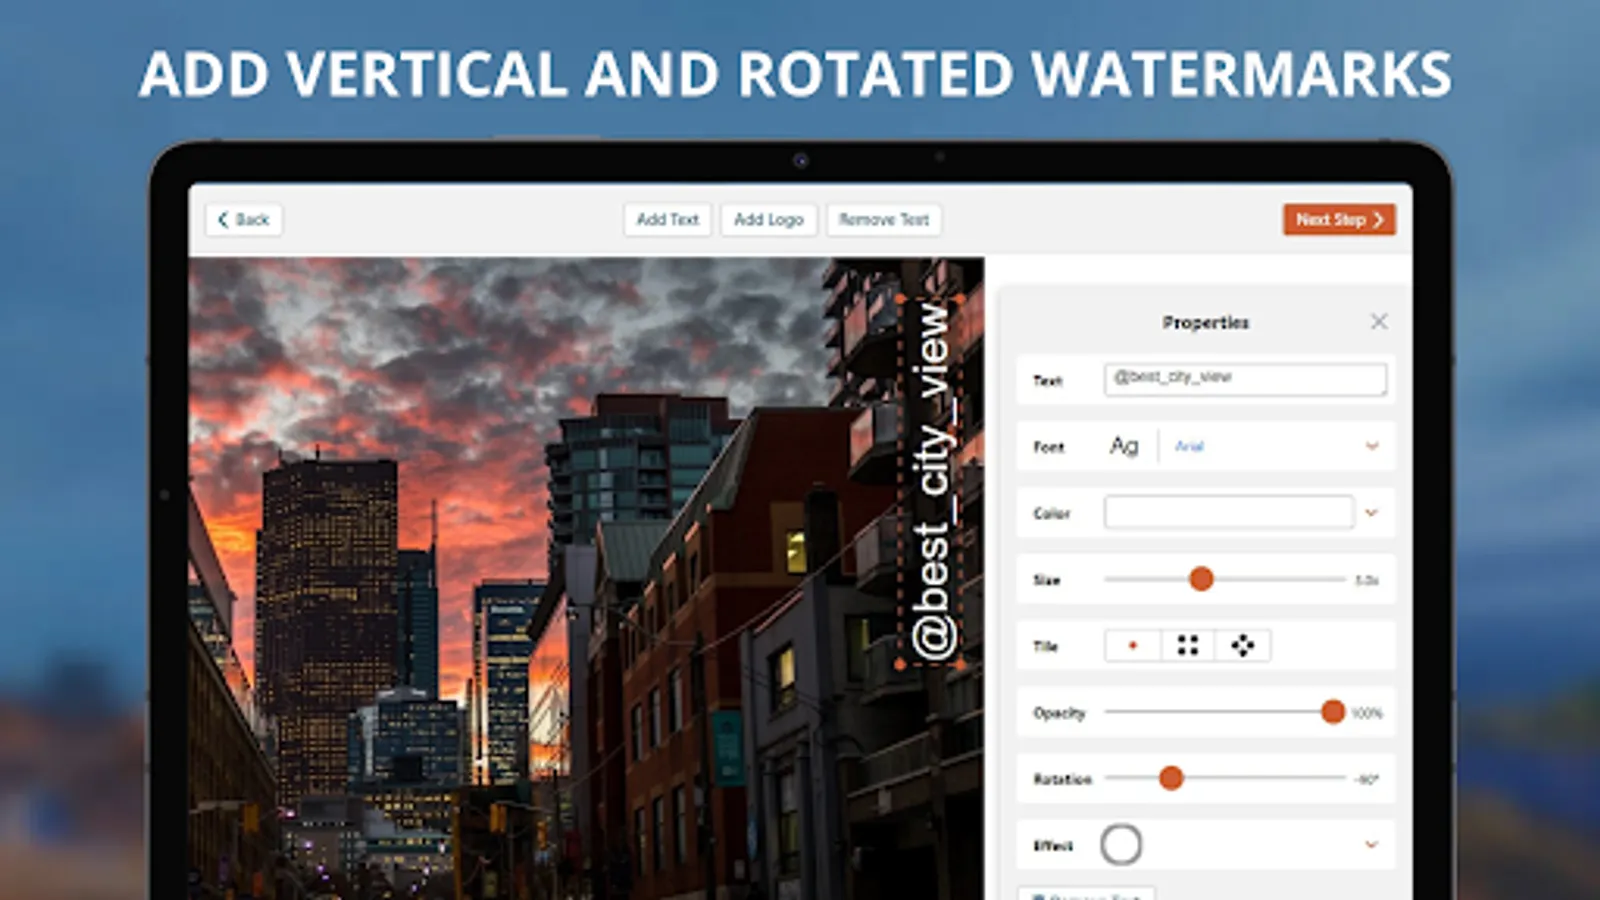
Task: Open the Color dropdown chevron
Action: [x=1372, y=513]
